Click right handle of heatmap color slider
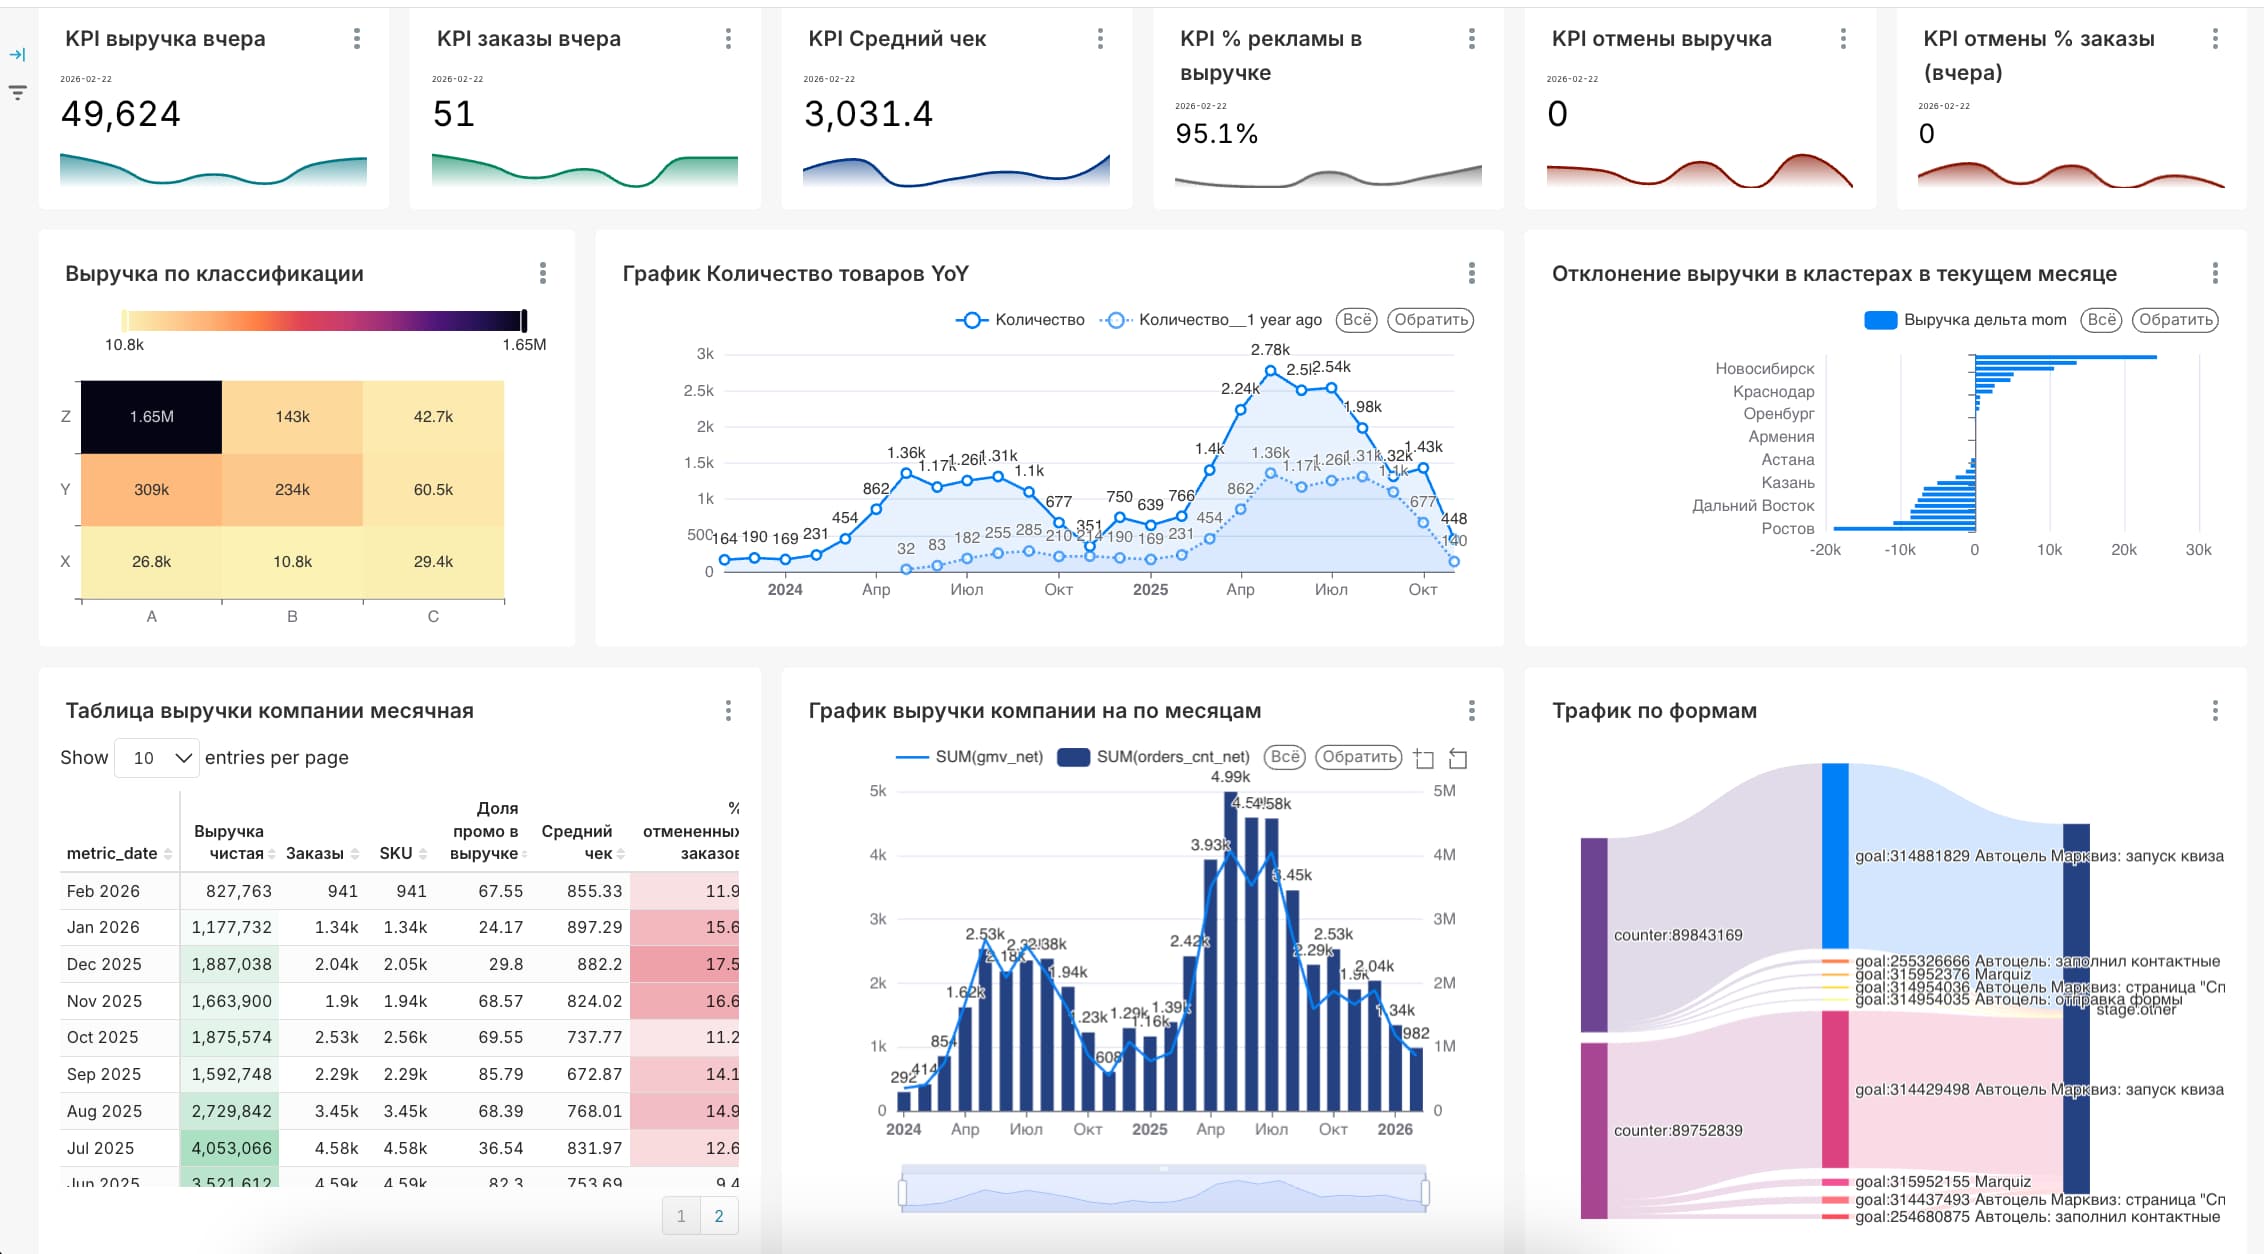The image size is (2264, 1254). point(524,321)
